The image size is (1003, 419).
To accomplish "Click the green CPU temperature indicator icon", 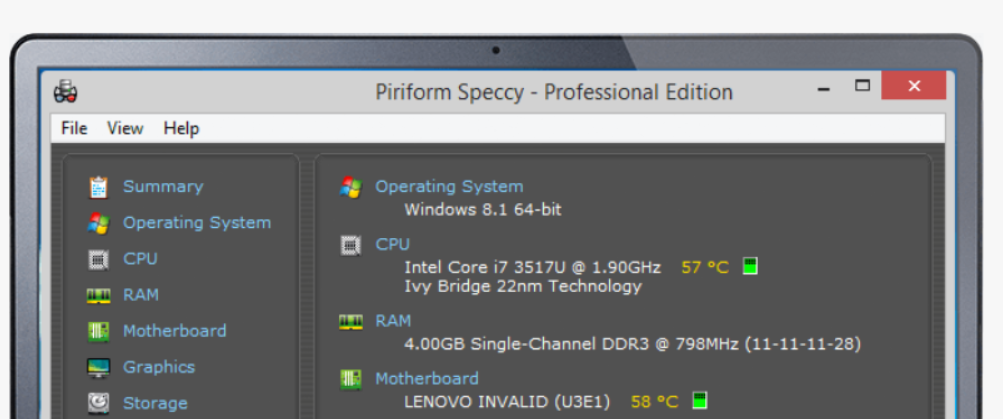I will [x=750, y=266].
